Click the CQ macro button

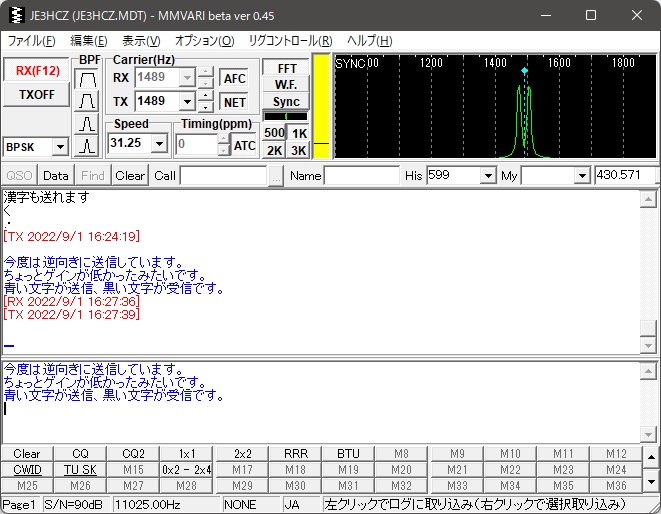click(x=80, y=454)
